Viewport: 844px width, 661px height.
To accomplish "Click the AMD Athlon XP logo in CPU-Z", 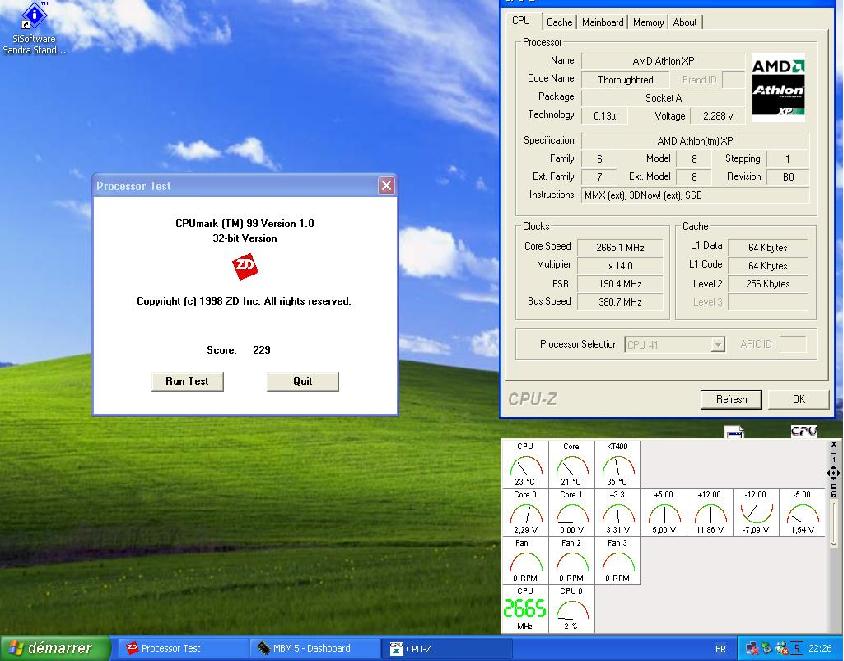I will pyautogui.click(x=778, y=86).
